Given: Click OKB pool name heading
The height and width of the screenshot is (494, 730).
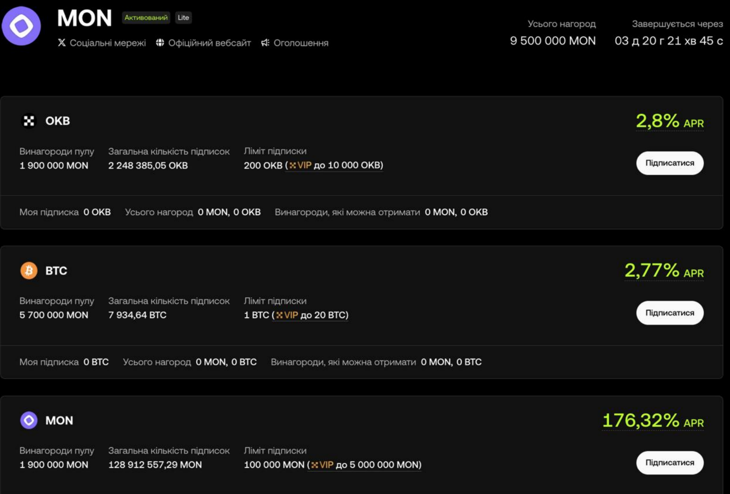Looking at the screenshot, I should [x=57, y=121].
